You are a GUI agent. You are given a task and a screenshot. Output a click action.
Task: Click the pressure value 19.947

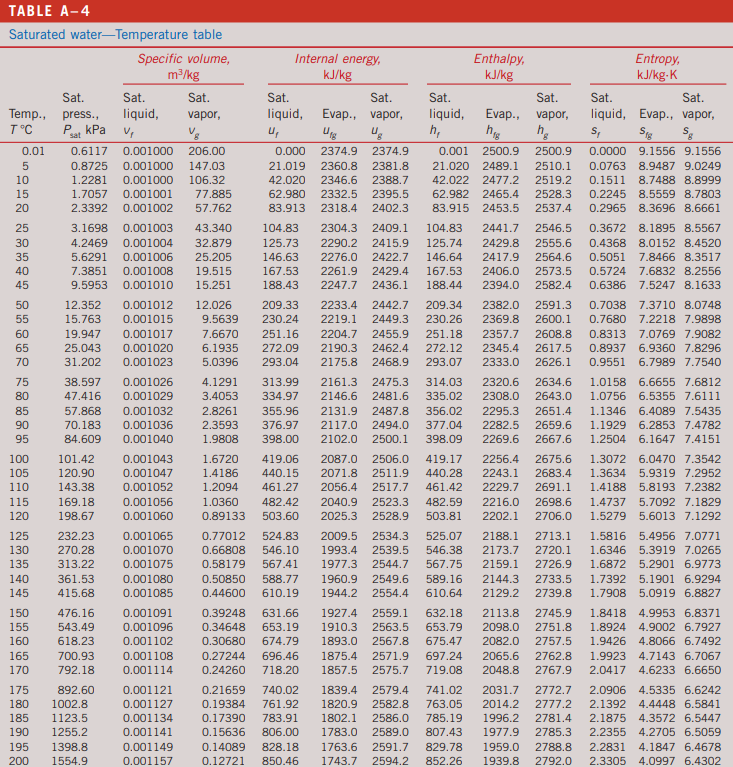tap(83, 335)
